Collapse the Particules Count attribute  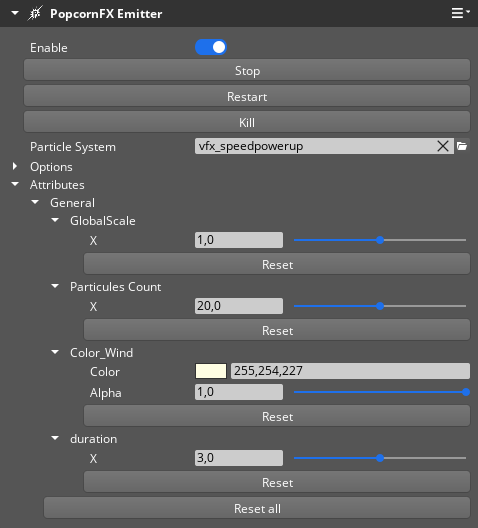pos(55,286)
